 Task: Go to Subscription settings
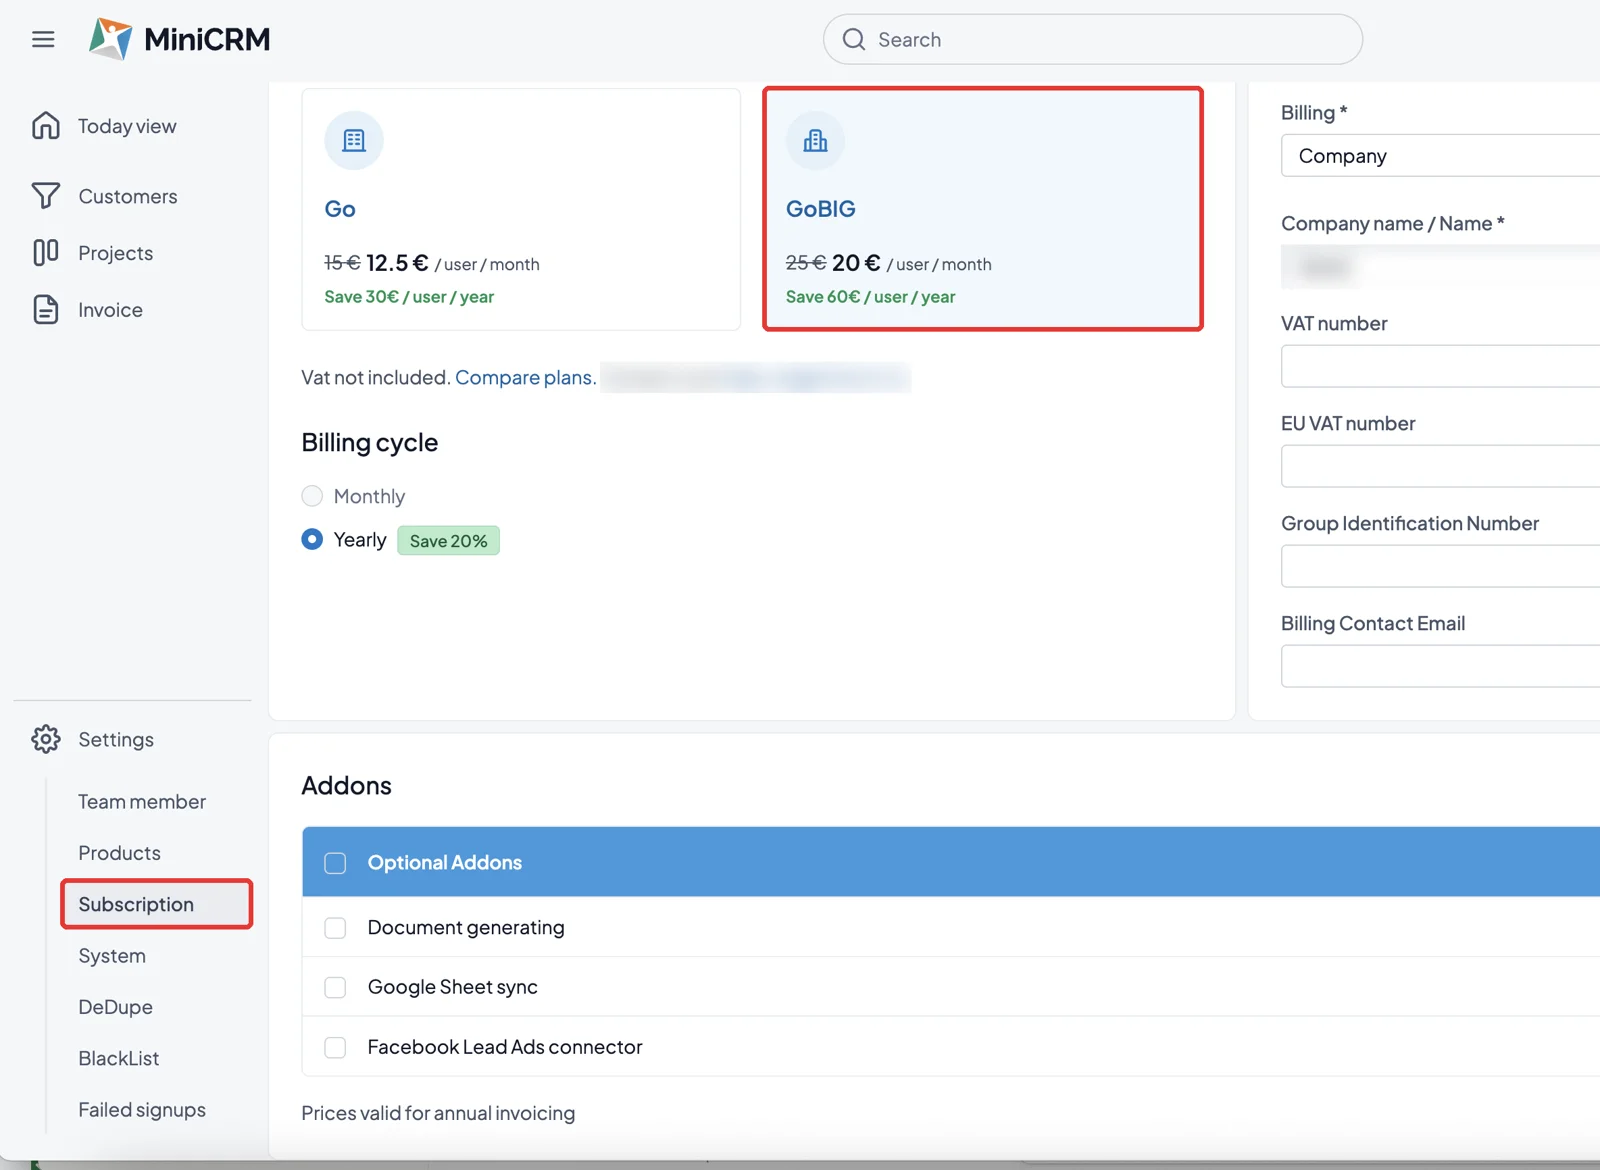[157, 904]
